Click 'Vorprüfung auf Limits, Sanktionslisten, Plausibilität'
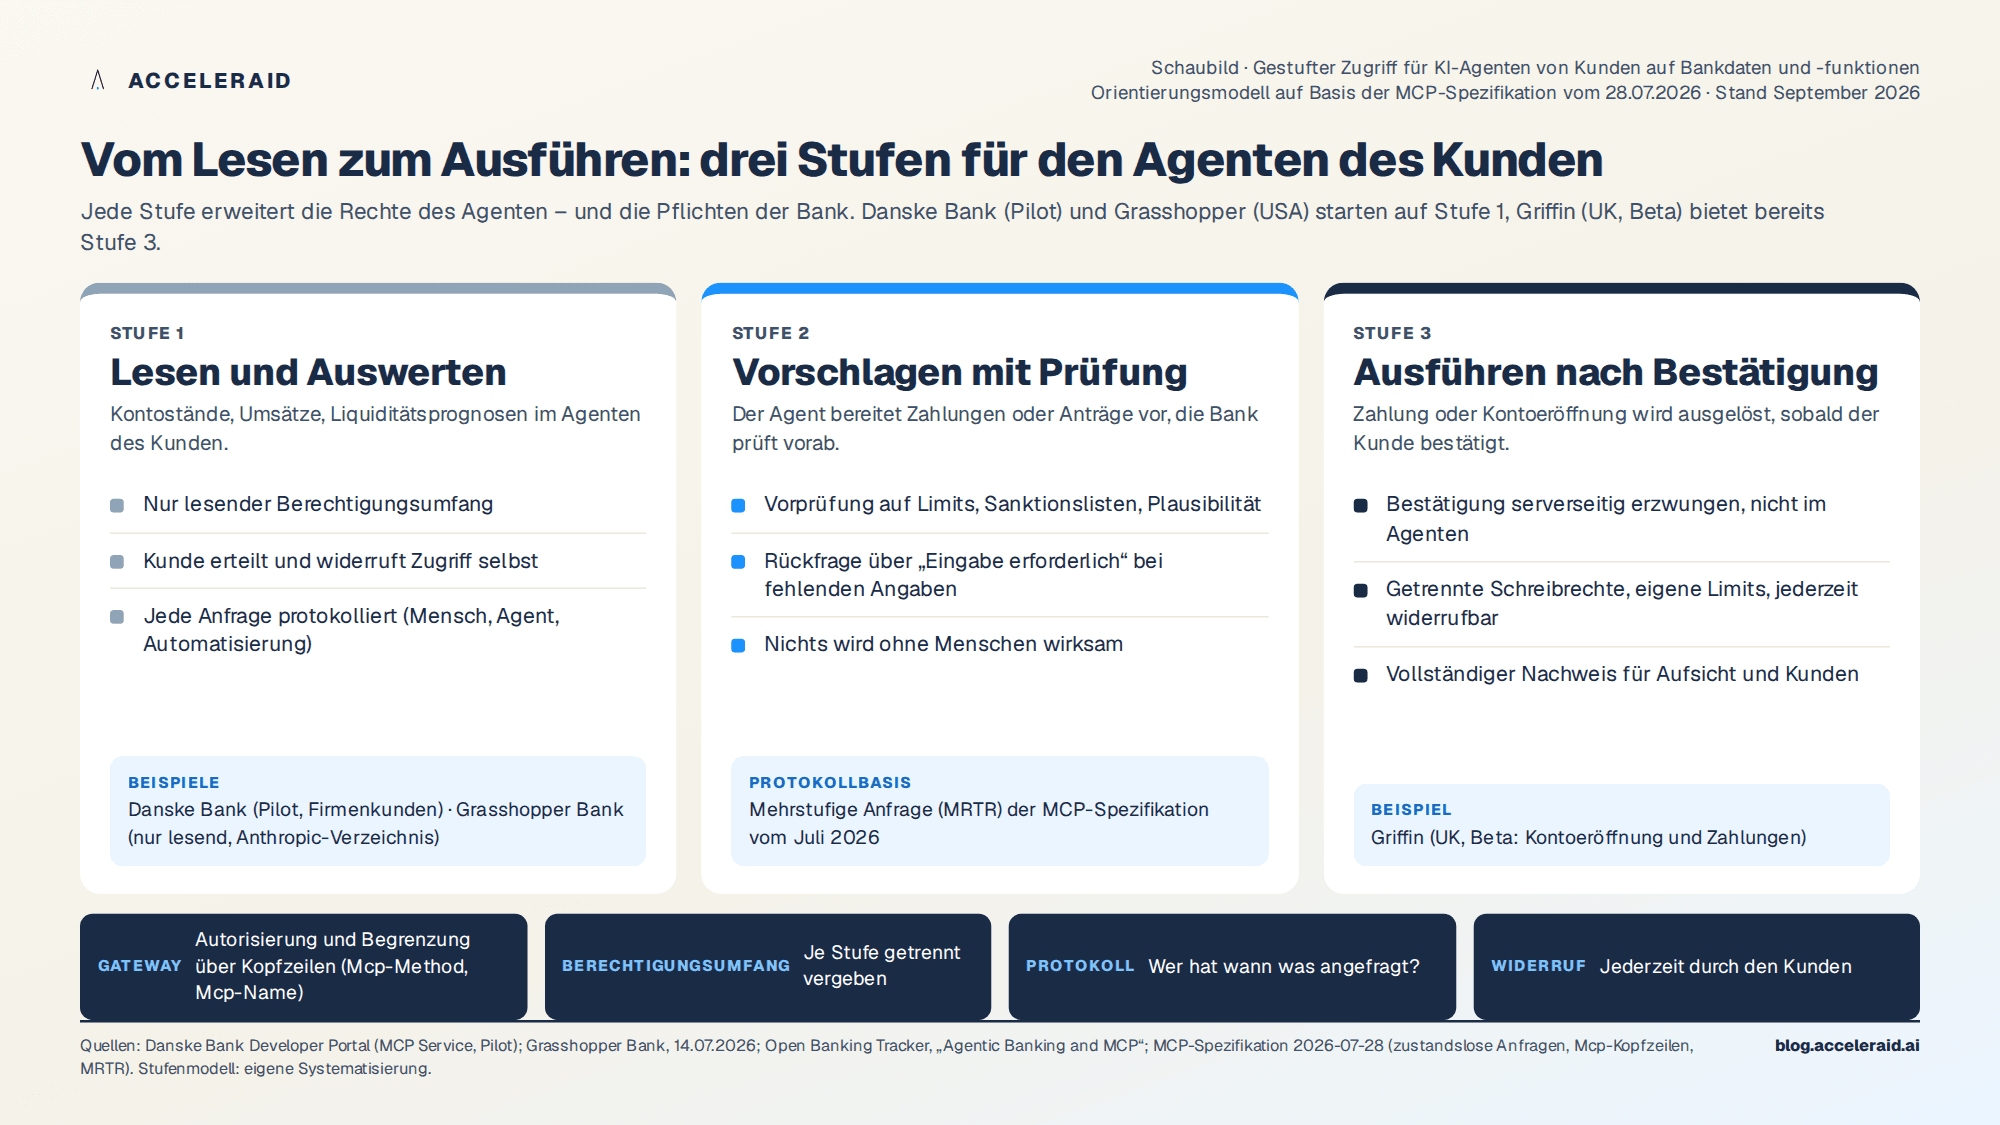Viewport: 2000px width, 1125px height. pyautogui.click(x=1012, y=504)
